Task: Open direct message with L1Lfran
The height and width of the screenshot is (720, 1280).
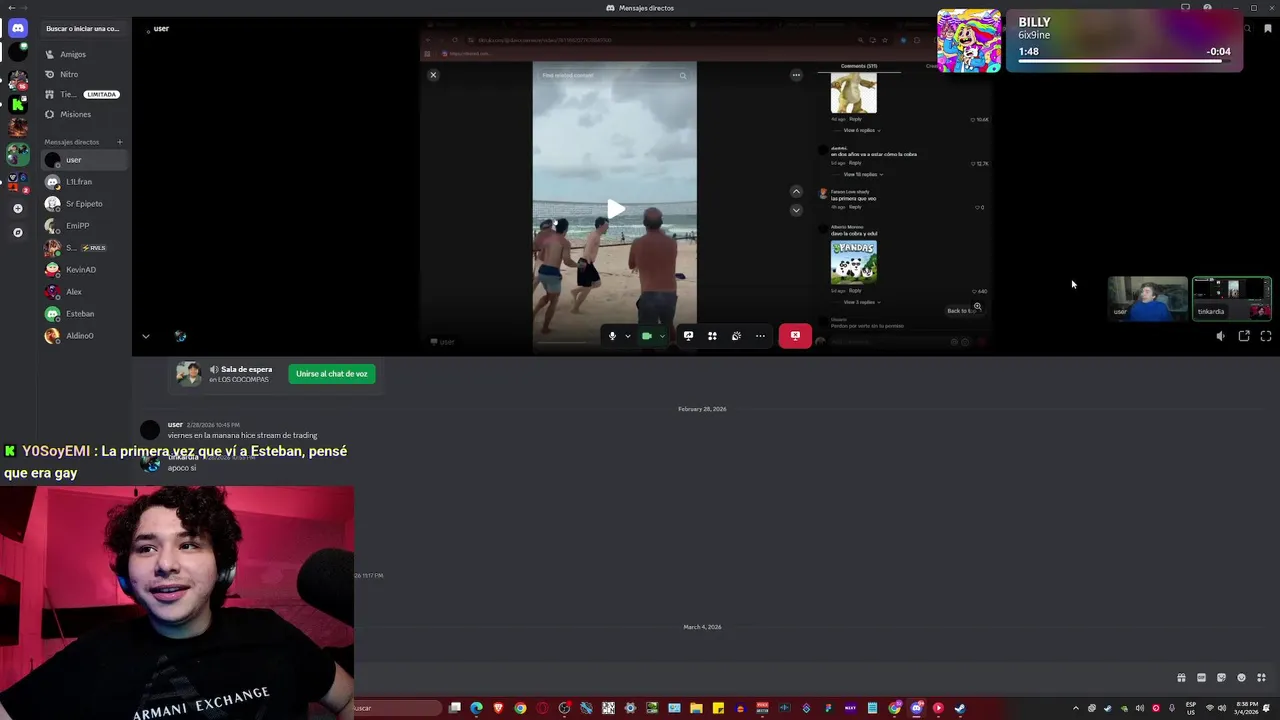Action: tap(84, 182)
